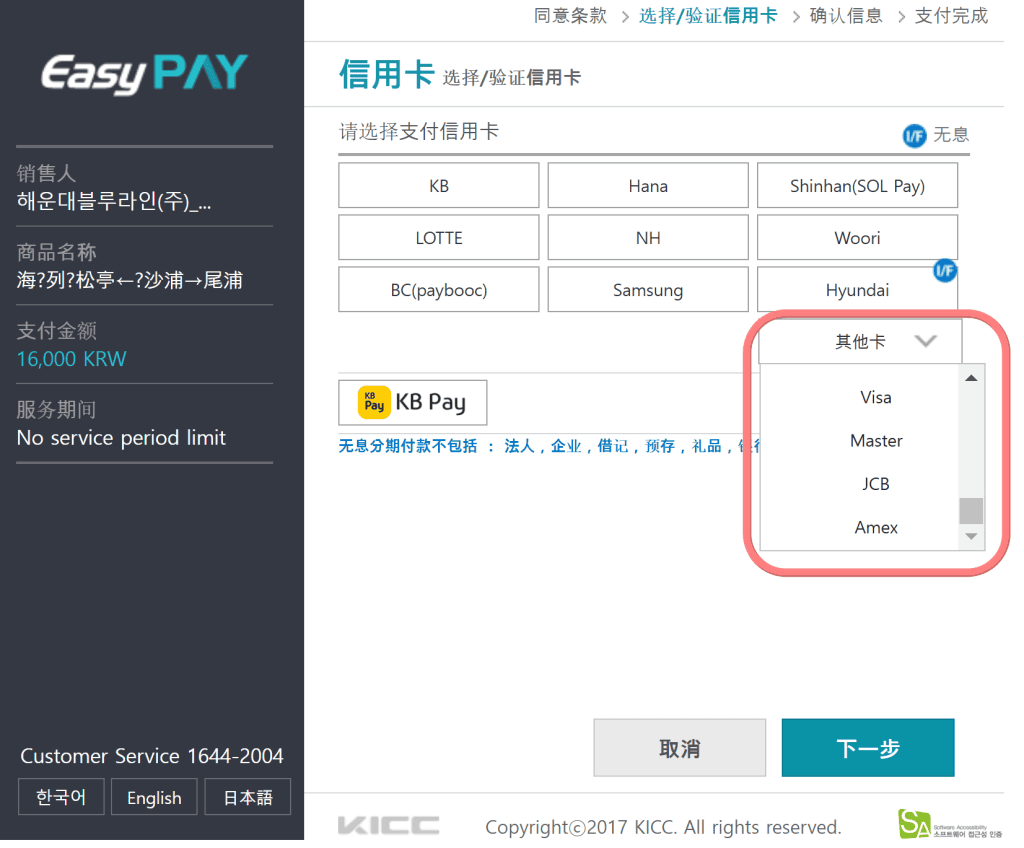Click the 取消 cancel button

(x=679, y=748)
